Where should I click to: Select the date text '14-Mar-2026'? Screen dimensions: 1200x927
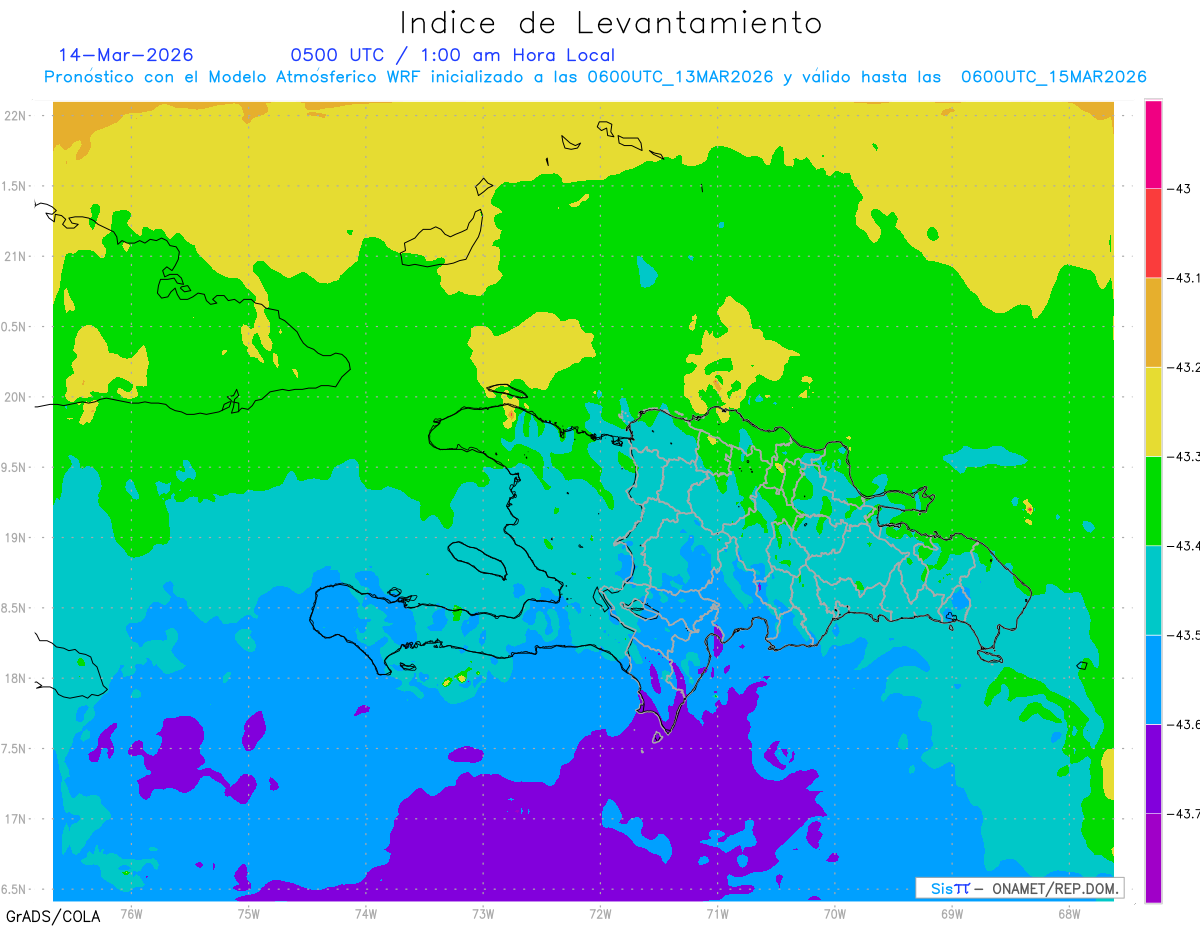point(126,55)
